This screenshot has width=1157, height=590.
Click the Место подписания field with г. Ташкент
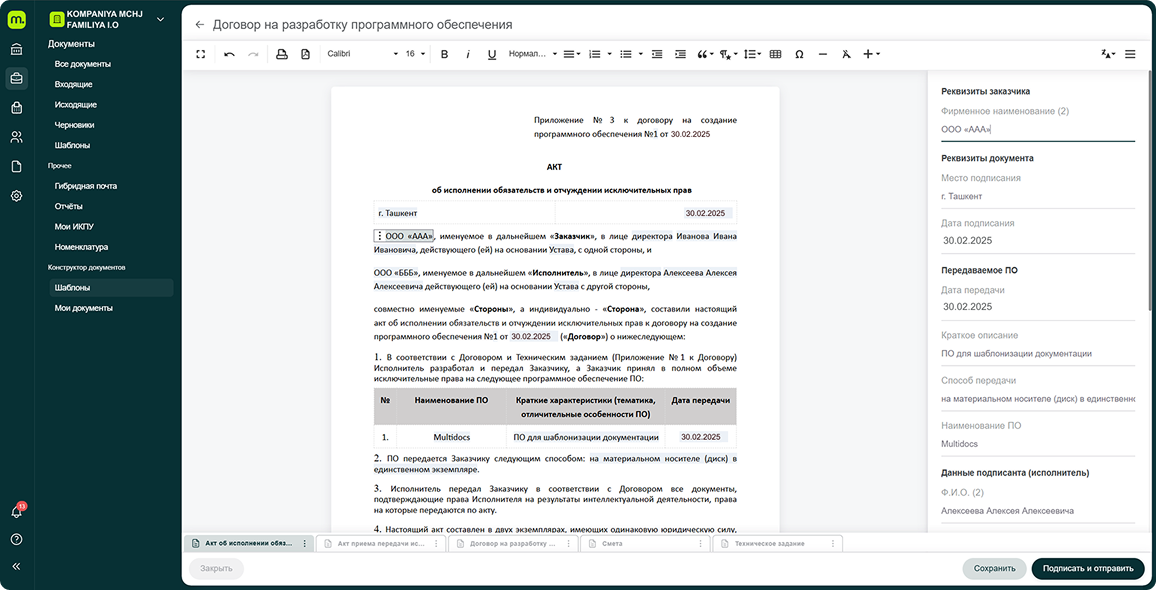tap(1037, 197)
